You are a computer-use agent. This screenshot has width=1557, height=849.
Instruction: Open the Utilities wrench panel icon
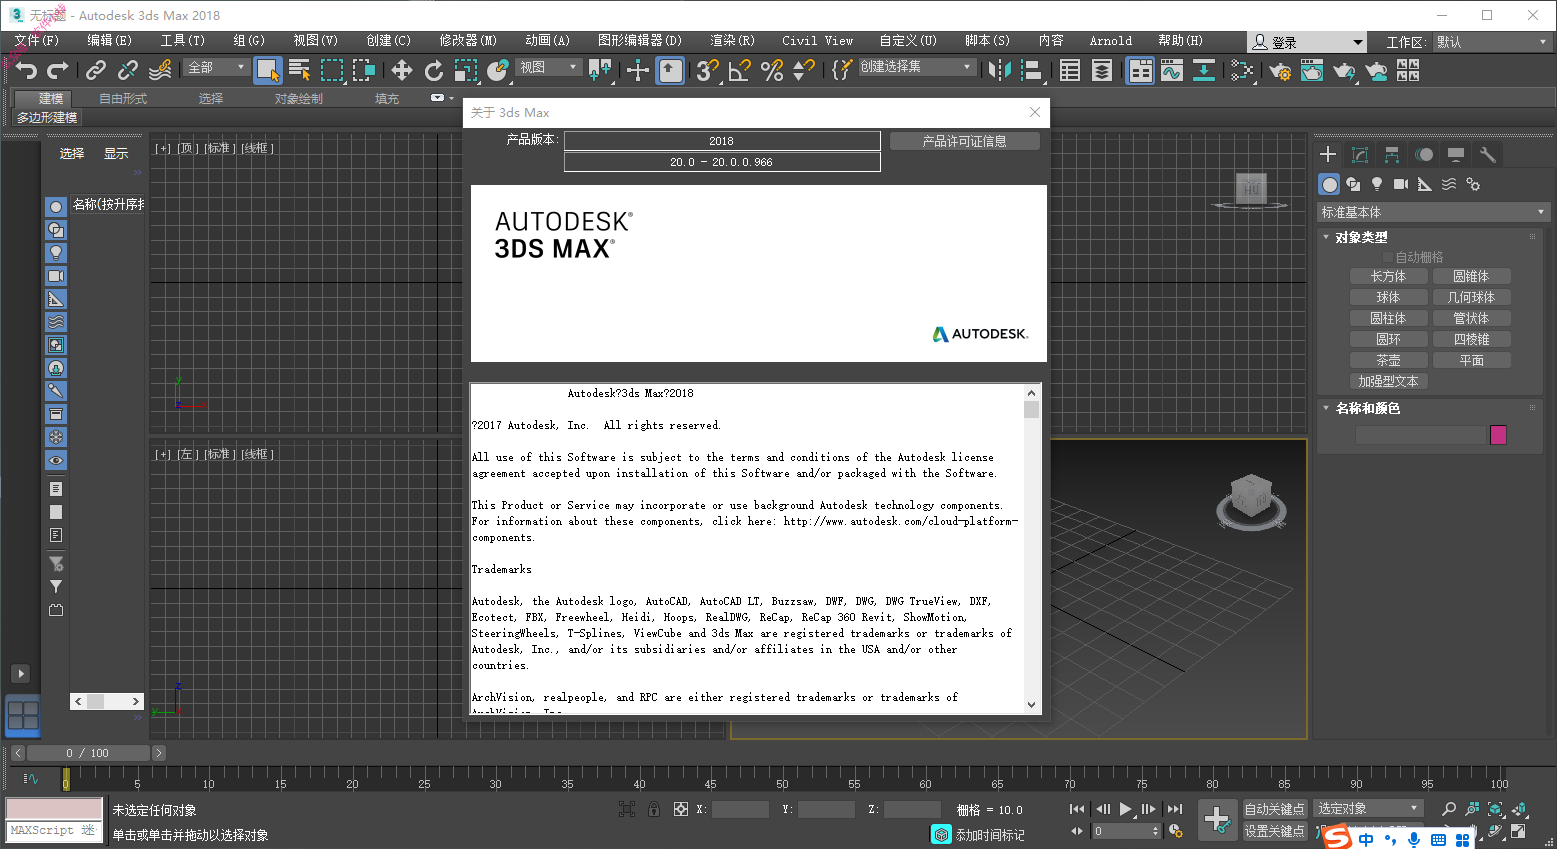pos(1488,155)
